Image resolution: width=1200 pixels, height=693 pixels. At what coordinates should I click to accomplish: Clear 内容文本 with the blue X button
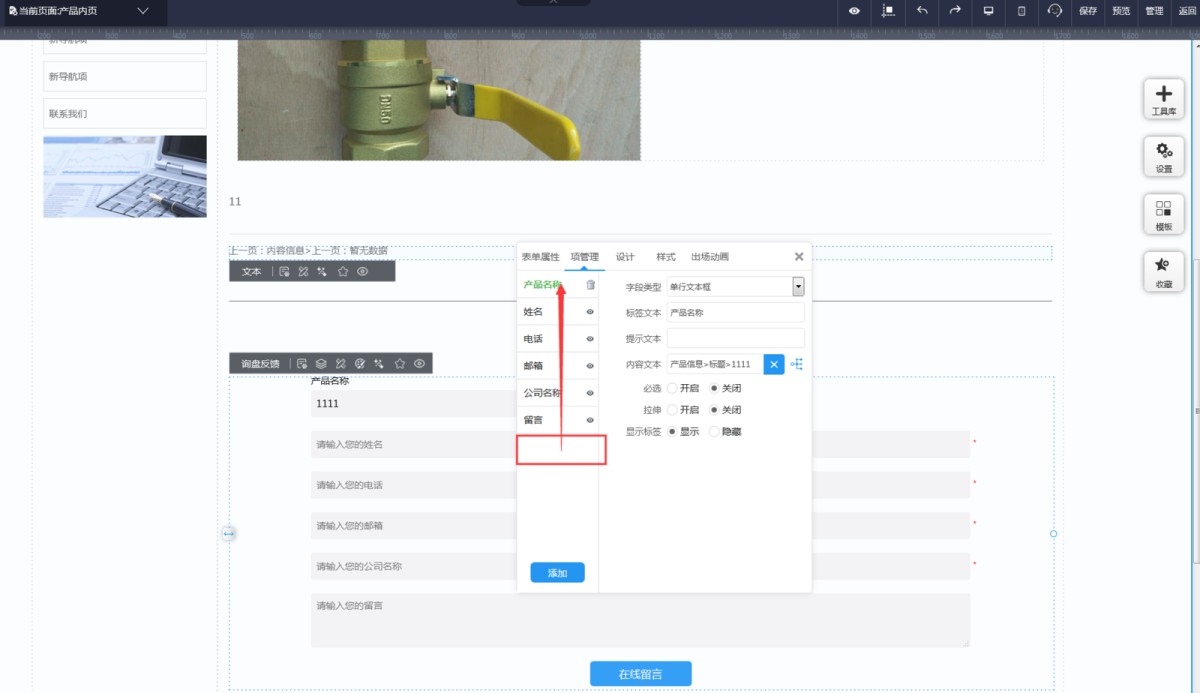tap(773, 364)
